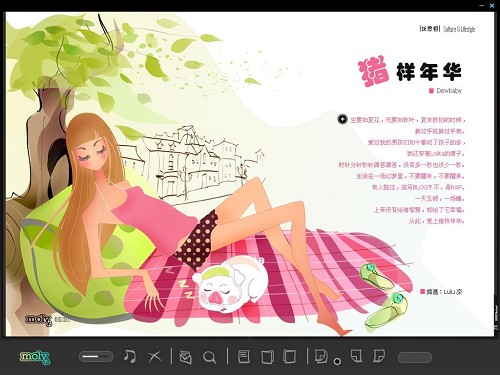Minimize the magazine reader window

coord(482,5)
